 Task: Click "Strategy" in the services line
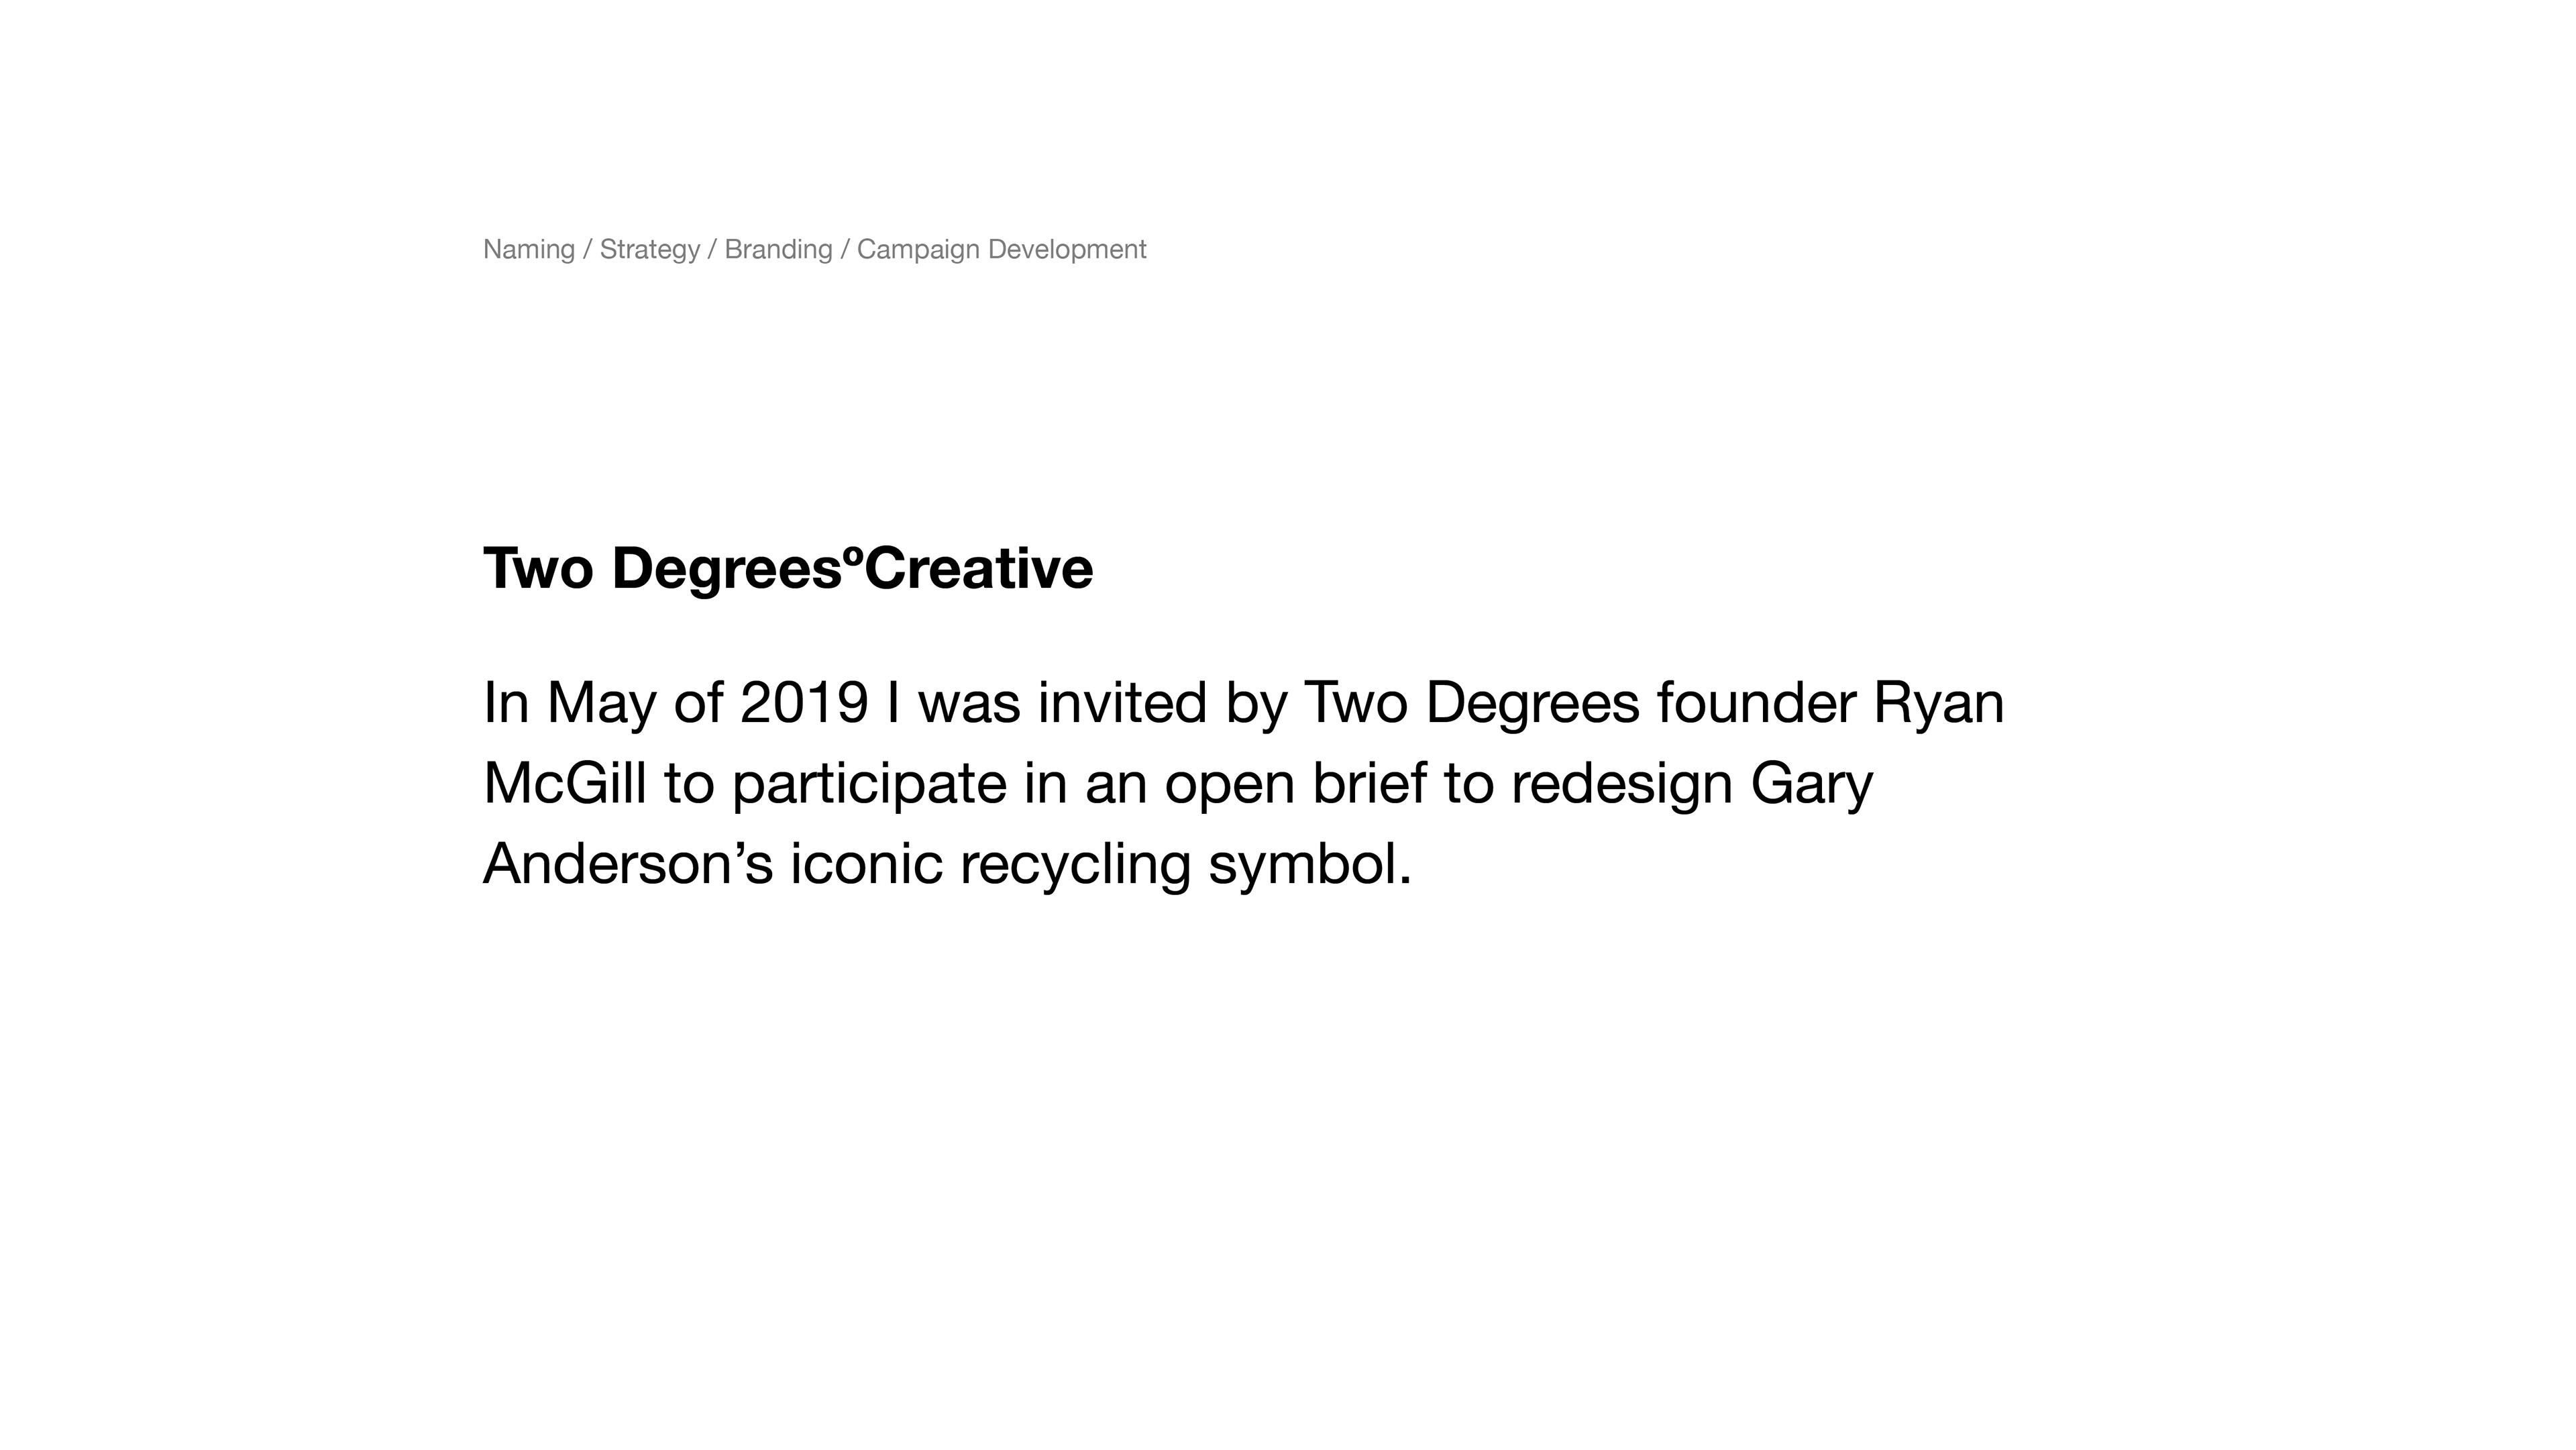tap(649, 249)
